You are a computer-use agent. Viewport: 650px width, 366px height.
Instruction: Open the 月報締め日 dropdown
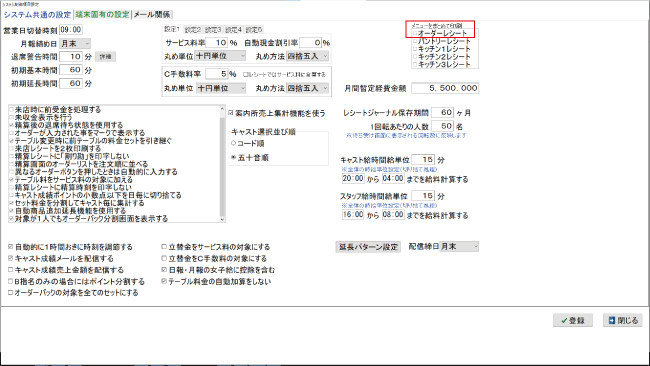coord(75,43)
